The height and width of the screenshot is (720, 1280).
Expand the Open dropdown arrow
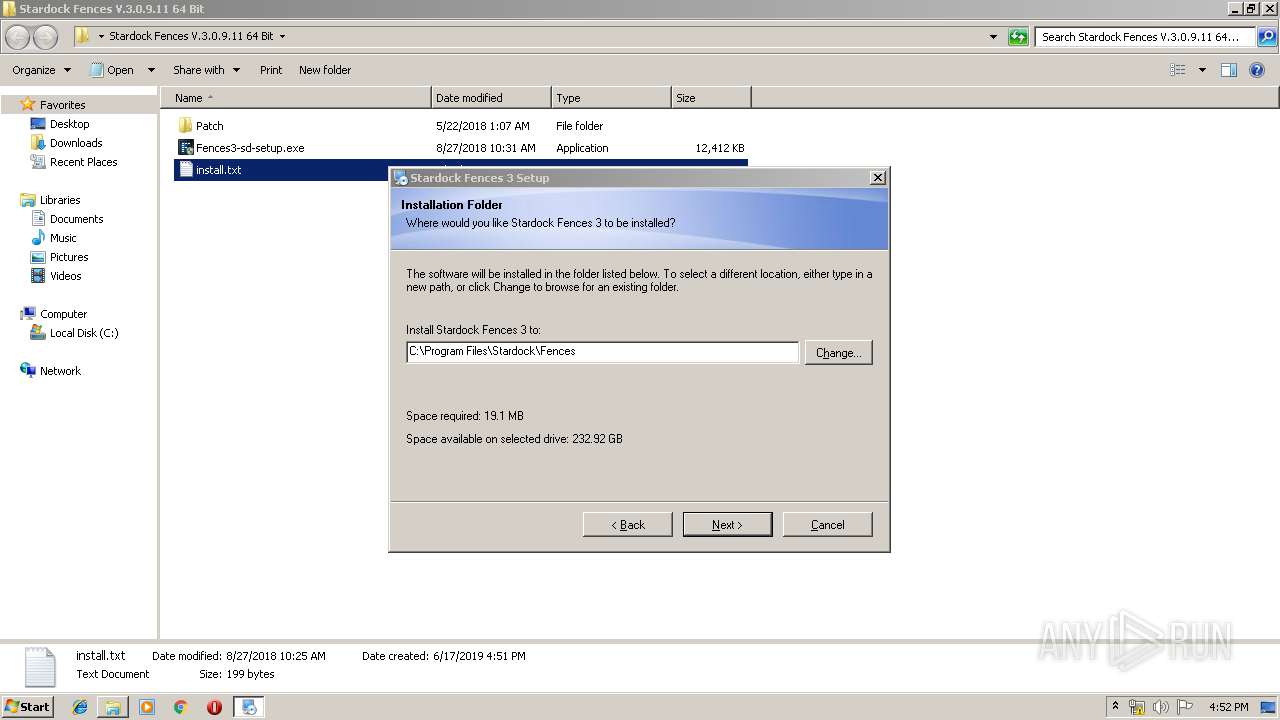point(151,70)
